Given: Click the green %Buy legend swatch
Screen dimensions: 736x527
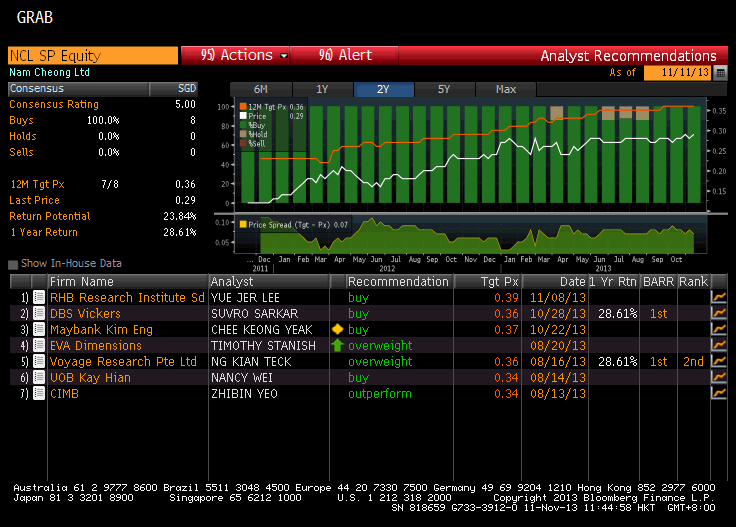Looking at the screenshot, I should click(x=243, y=125).
